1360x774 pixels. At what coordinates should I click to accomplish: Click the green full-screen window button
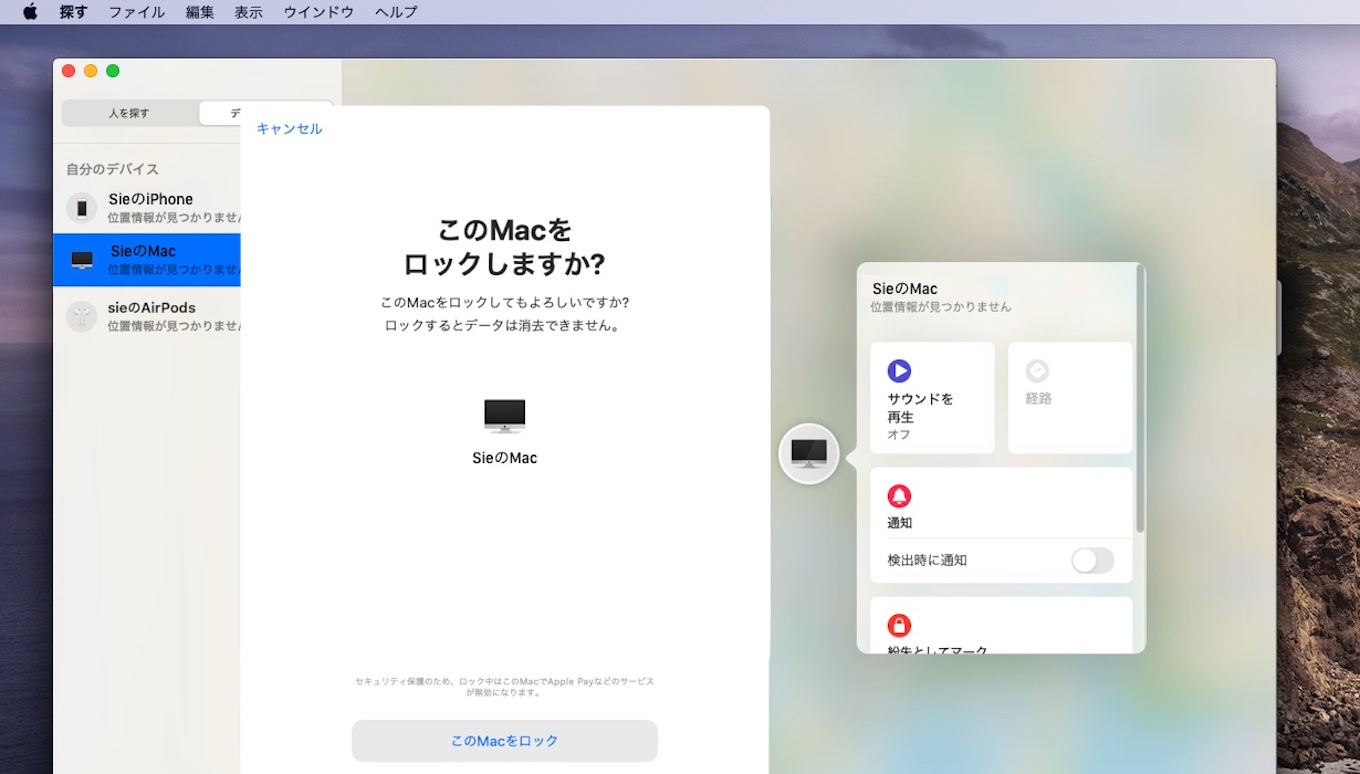pos(113,71)
